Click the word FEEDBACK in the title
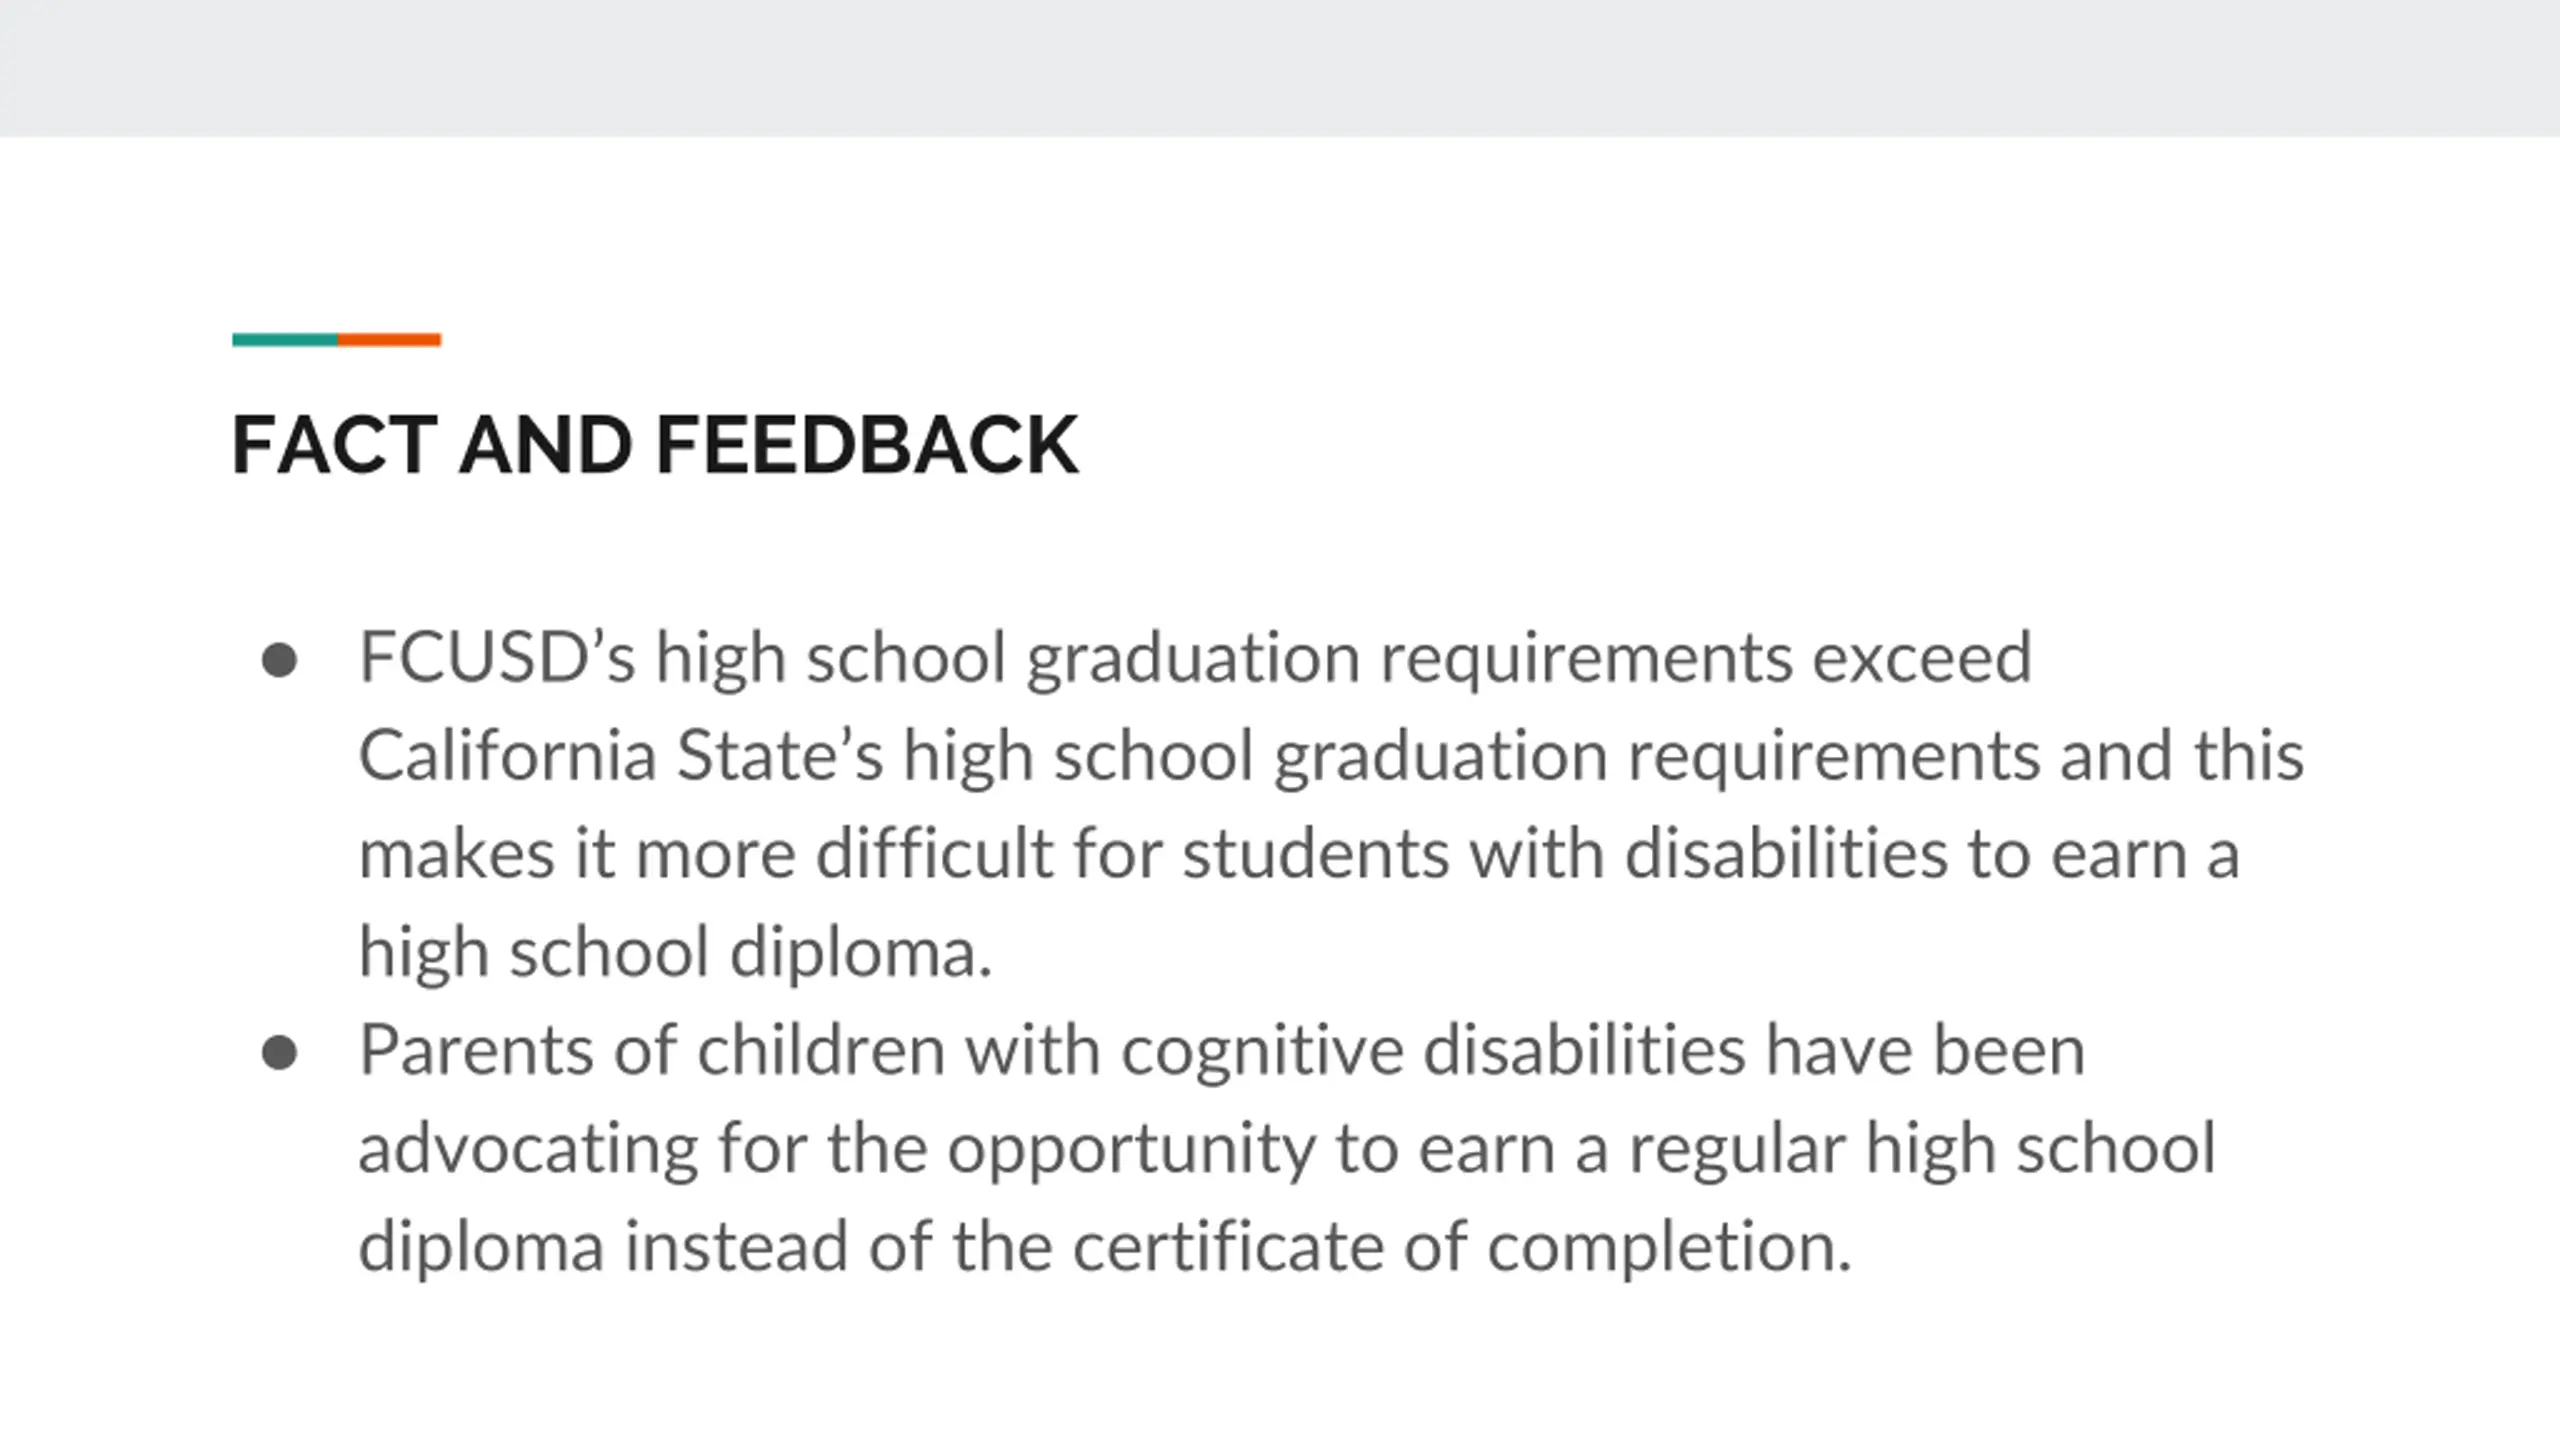This screenshot has width=2560, height=1440. pyautogui.click(x=867, y=445)
